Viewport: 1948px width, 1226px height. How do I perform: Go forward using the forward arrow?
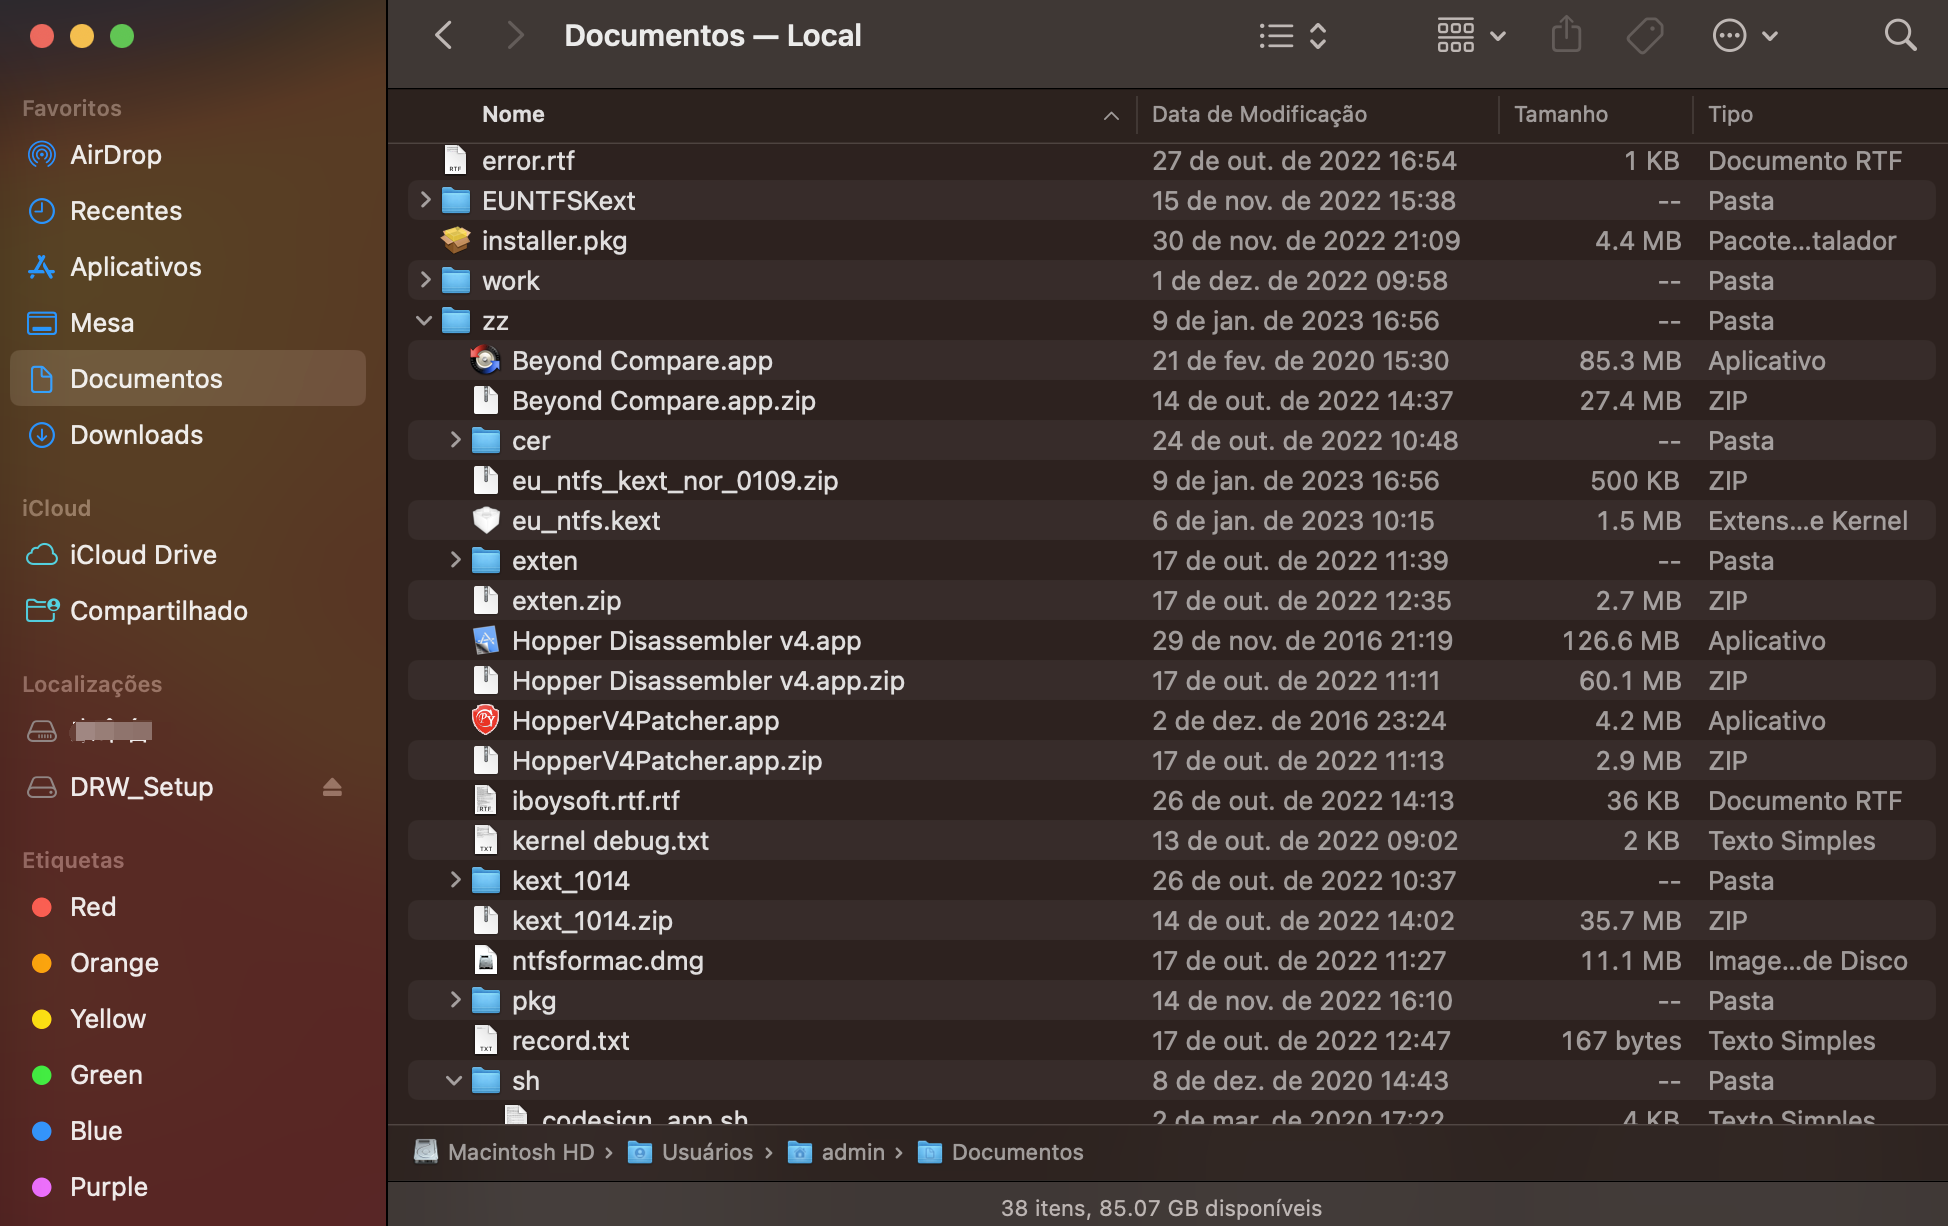pyautogui.click(x=514, y=36)
